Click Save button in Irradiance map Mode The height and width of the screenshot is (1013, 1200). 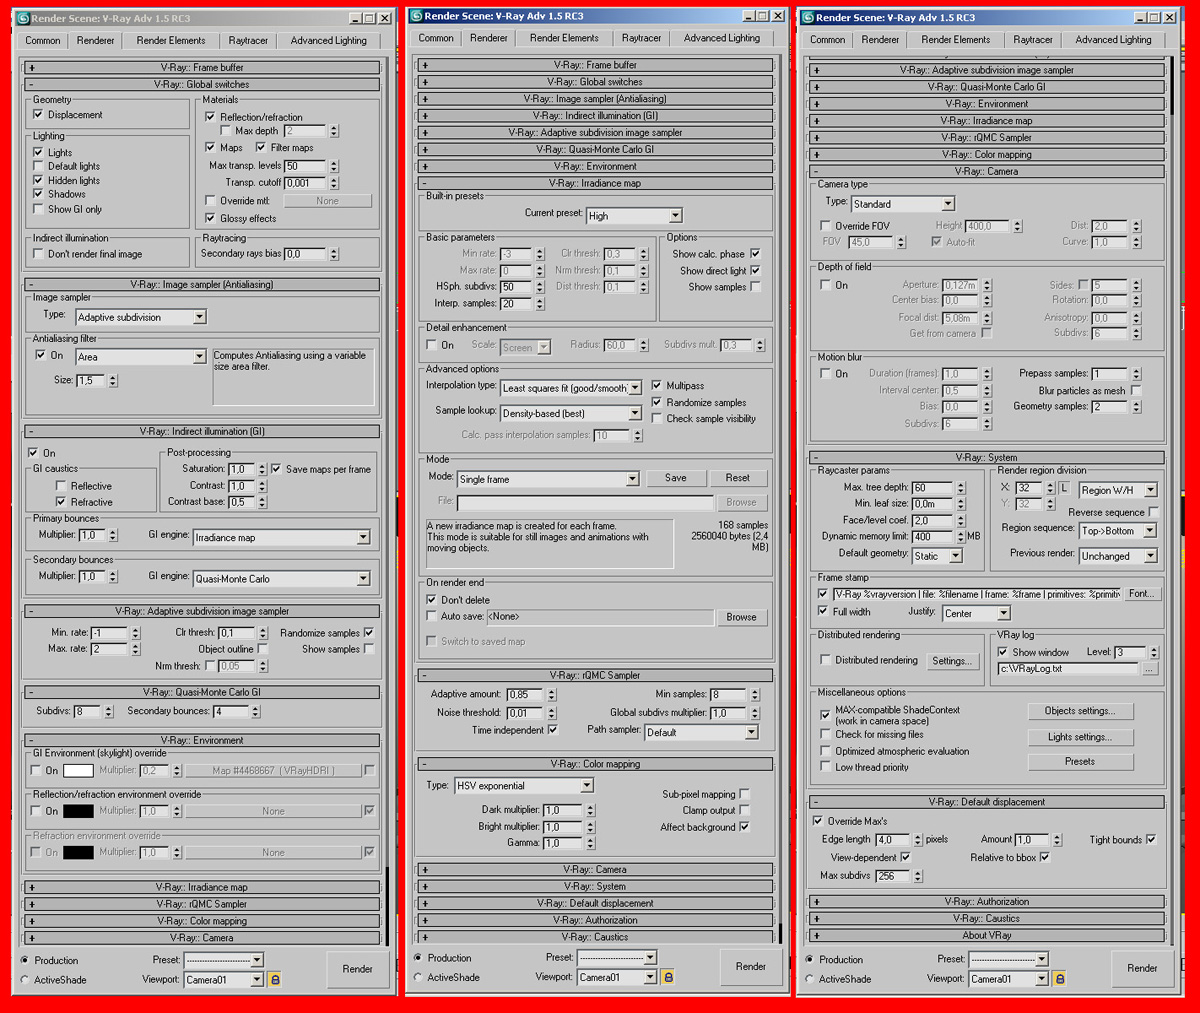click(676, 478)
